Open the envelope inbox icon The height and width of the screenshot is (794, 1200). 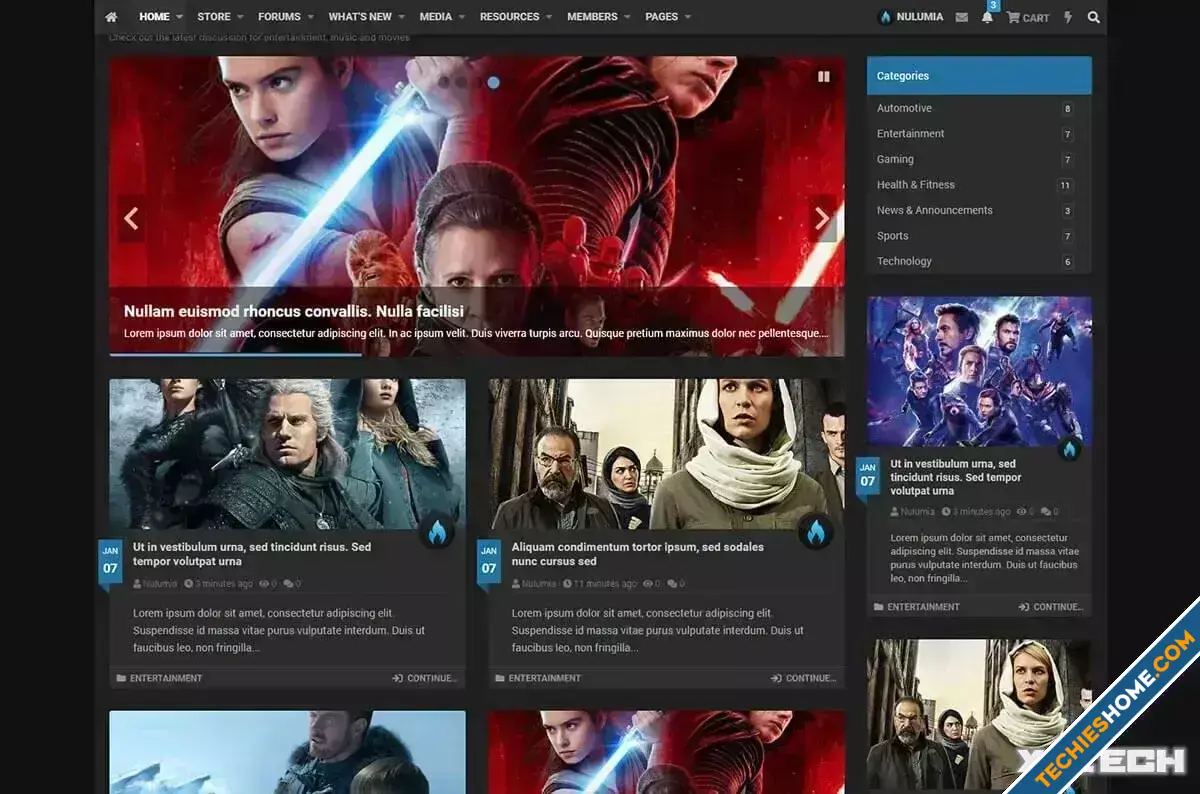pyautogui.click(x=961, y=17)
